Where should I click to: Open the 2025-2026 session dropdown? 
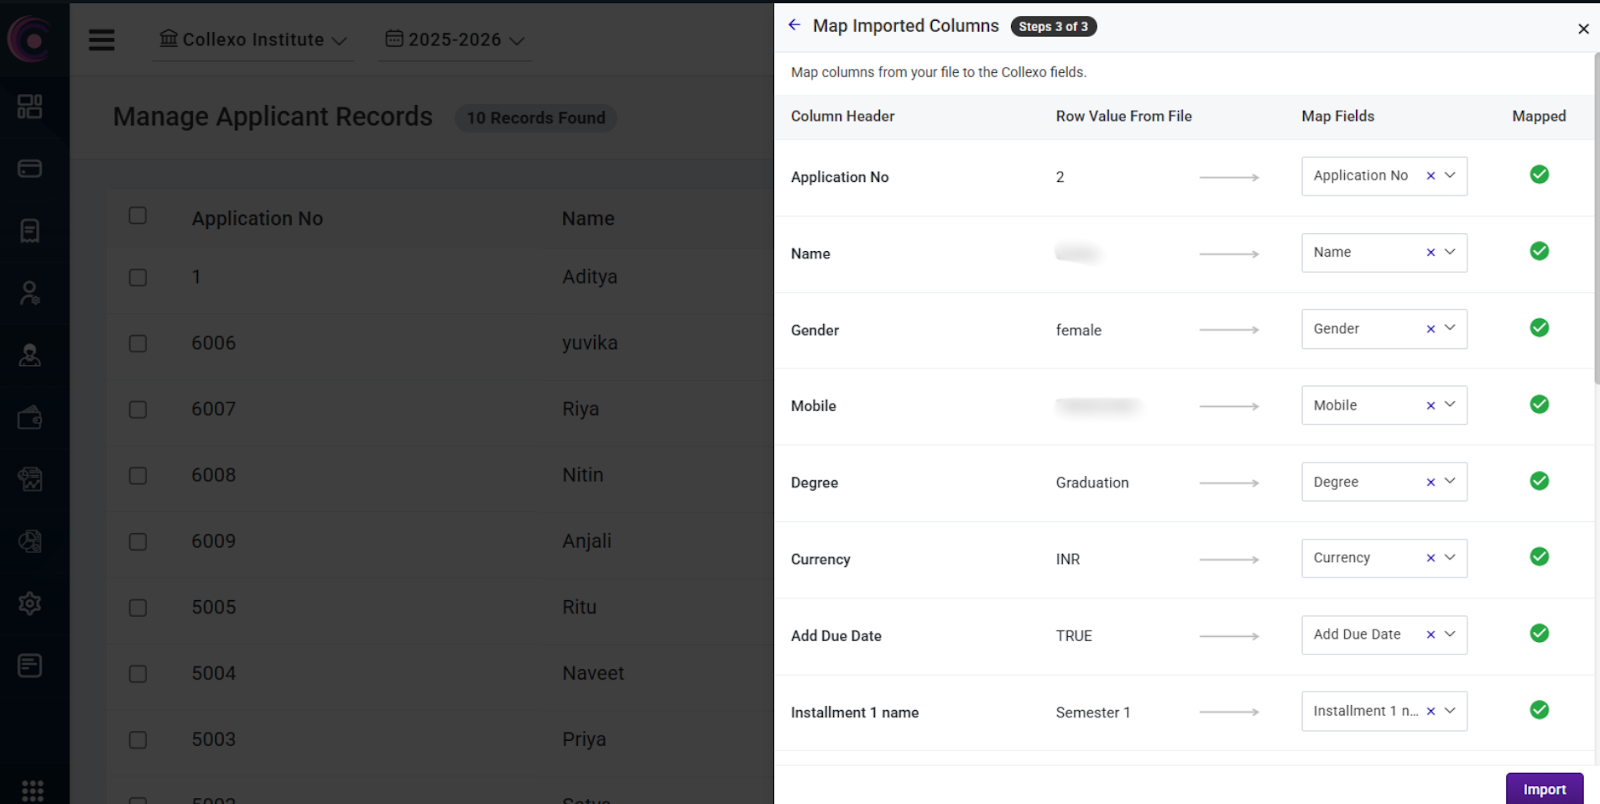(455, 40)
